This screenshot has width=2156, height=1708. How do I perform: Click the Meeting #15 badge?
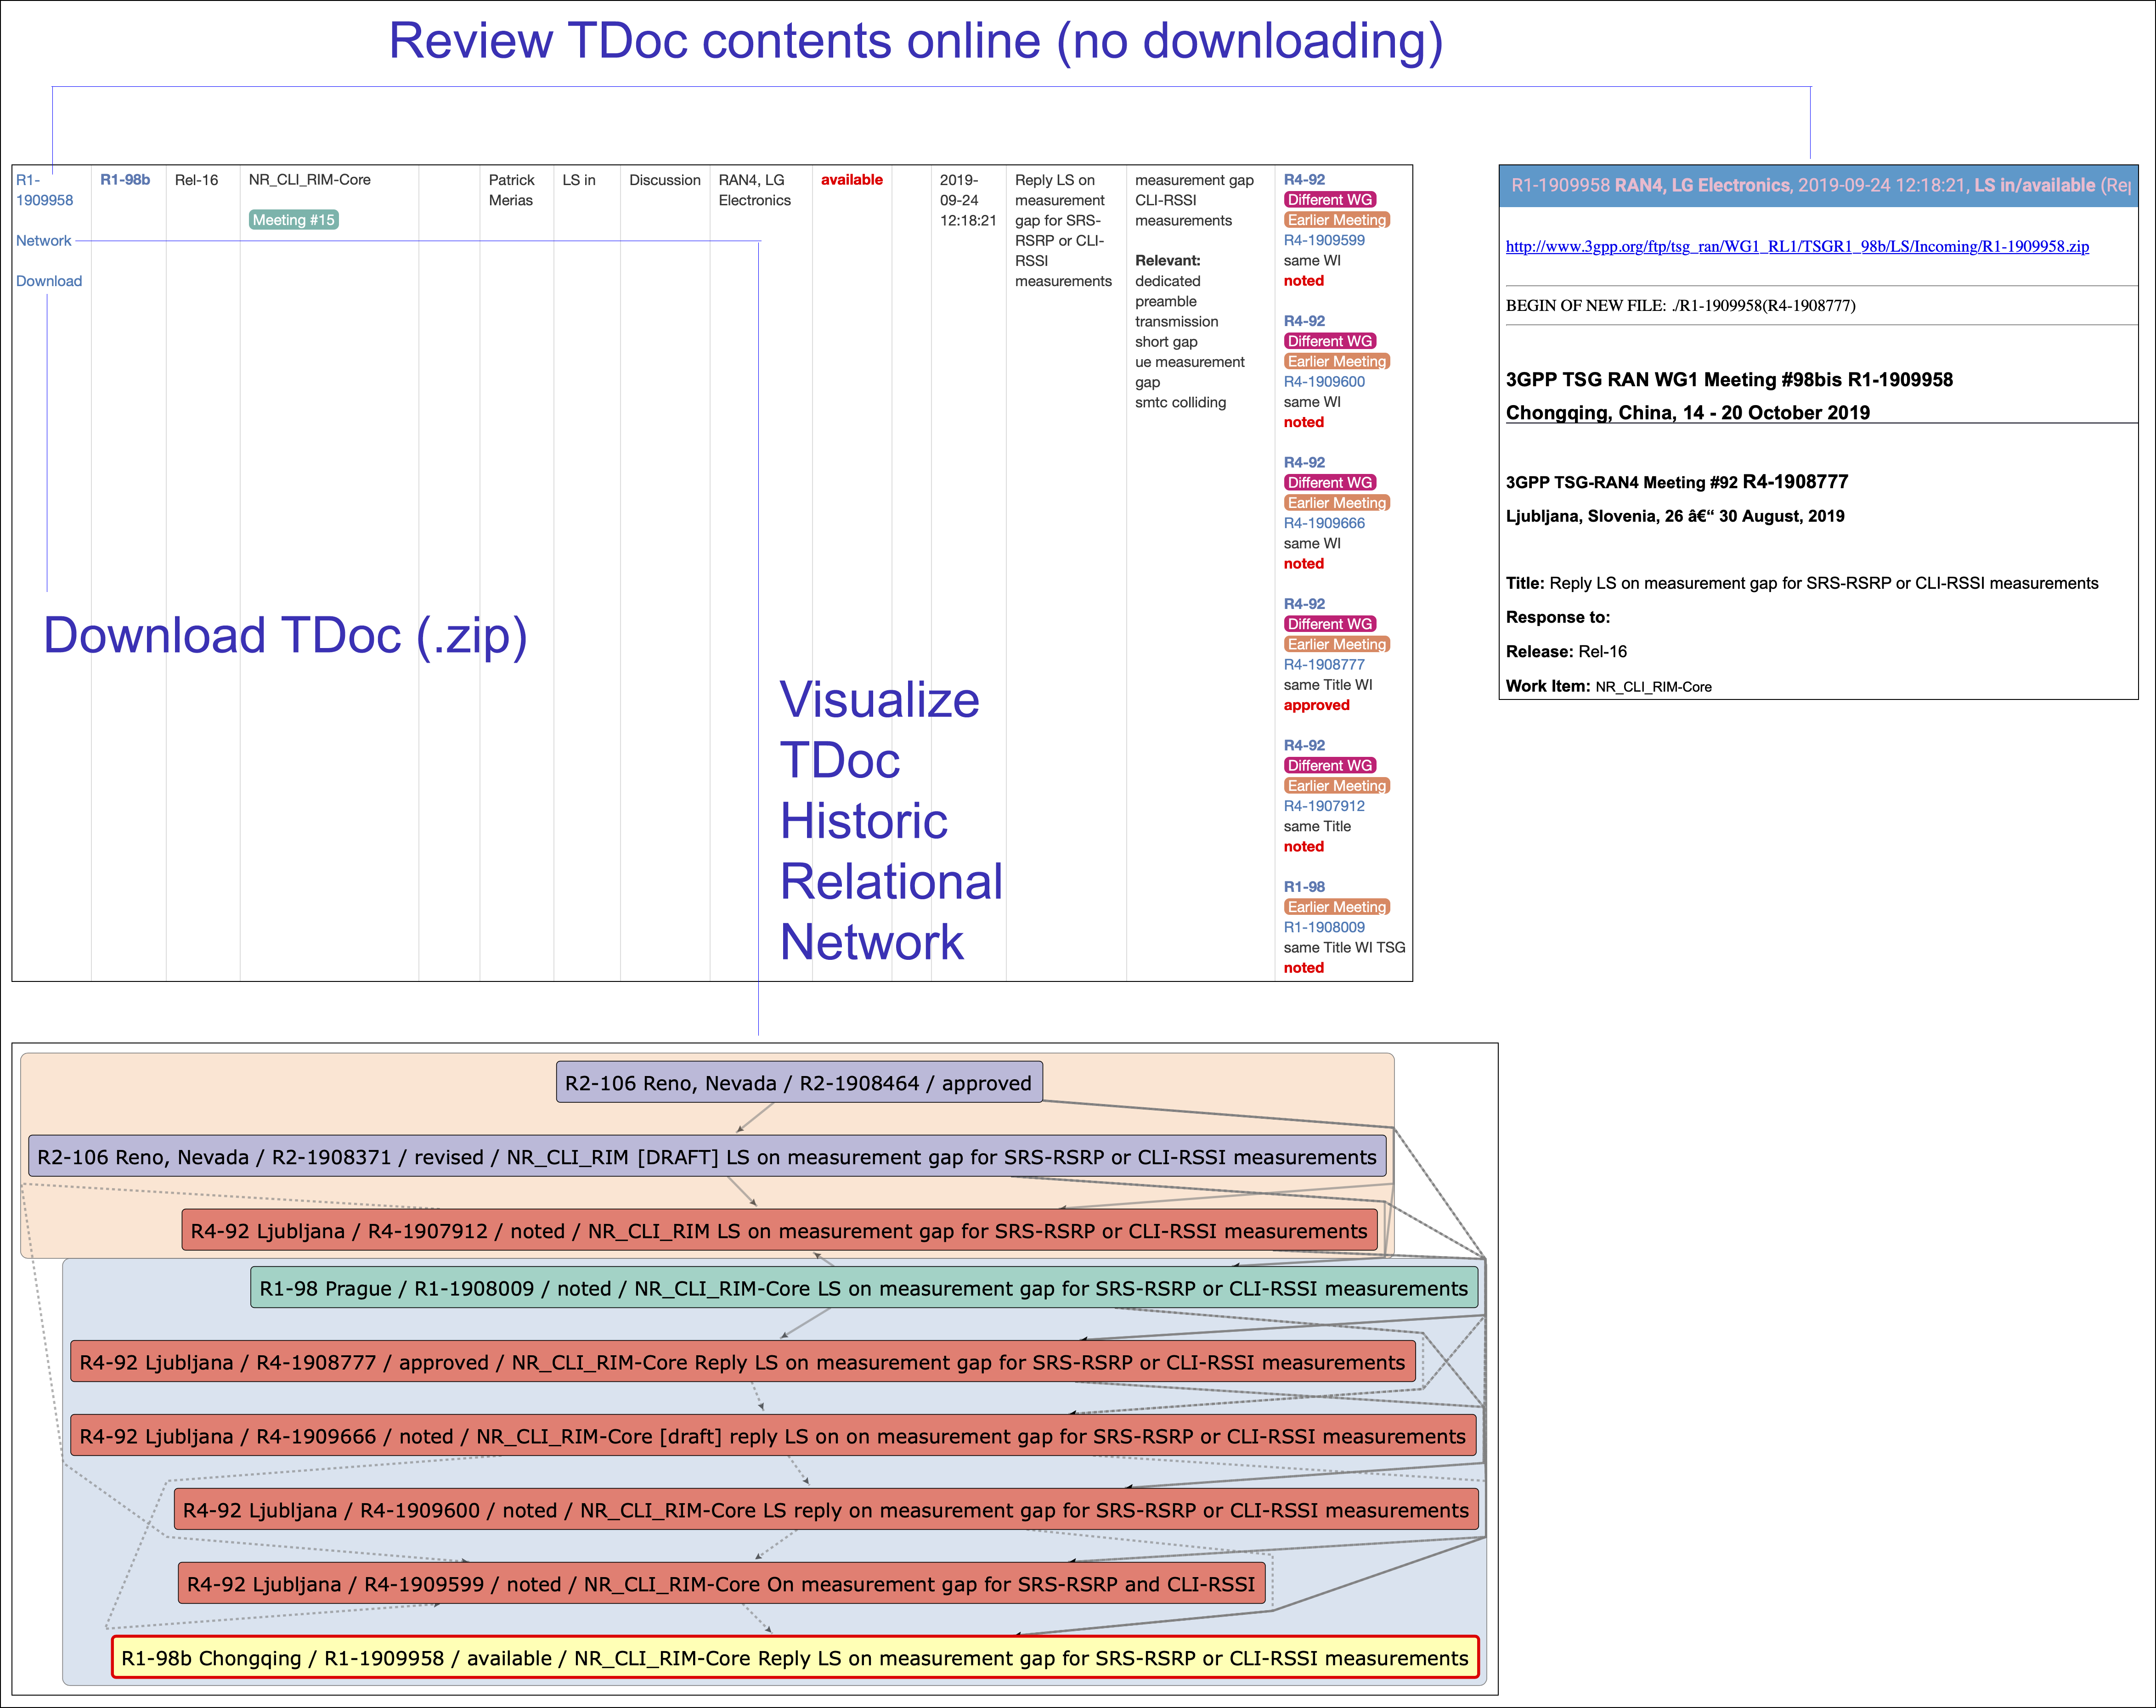pos(294,220)
